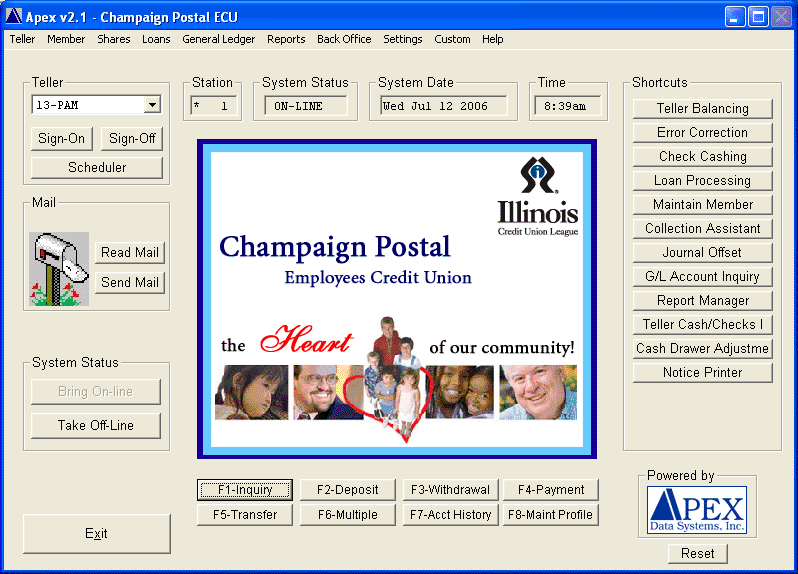Click the System Date field
The width and height of the screenshot is (798, 574).
pyautogui.click(x=443, y=106)
